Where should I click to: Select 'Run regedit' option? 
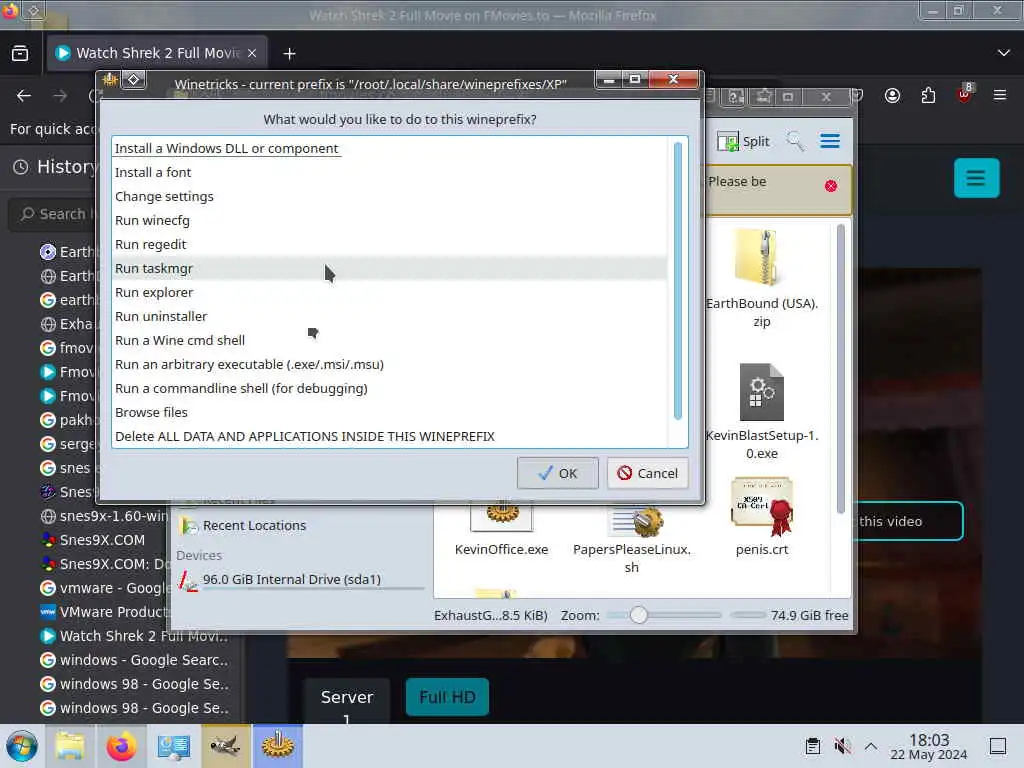click(x=390, y=244)
